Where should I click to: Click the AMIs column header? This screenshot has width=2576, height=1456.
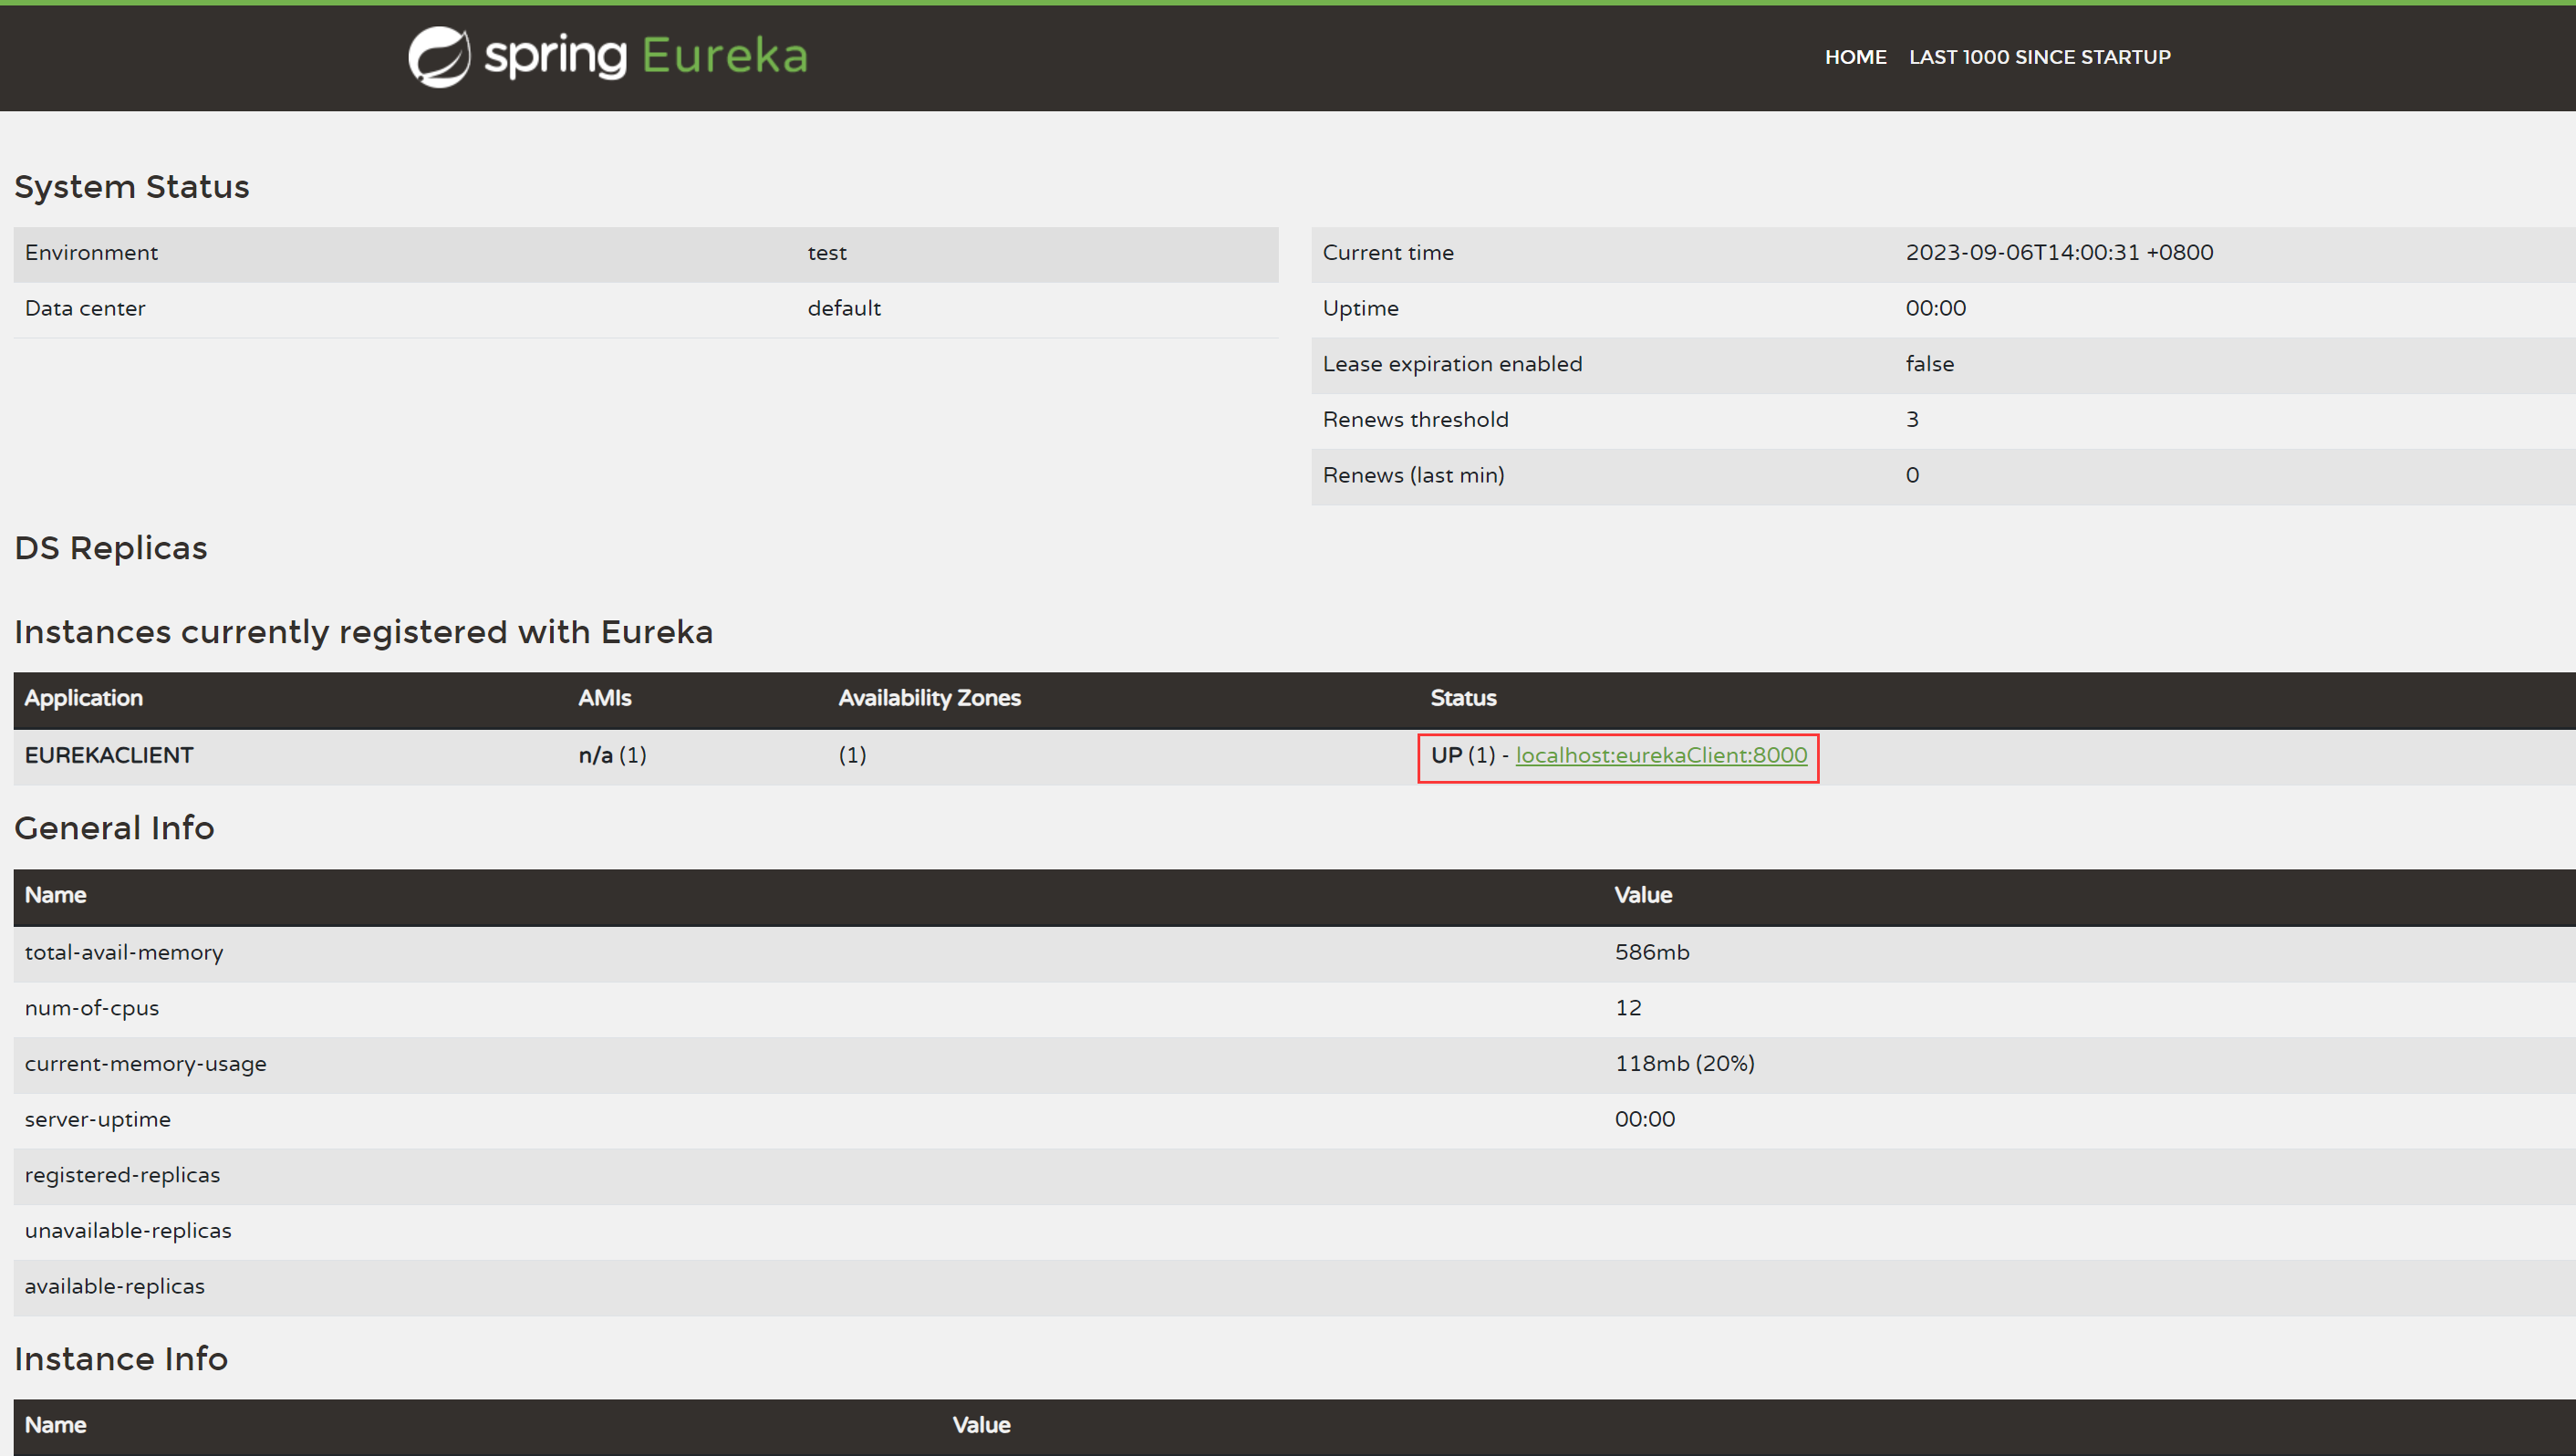pyautogui.click(x=605, y=698)
